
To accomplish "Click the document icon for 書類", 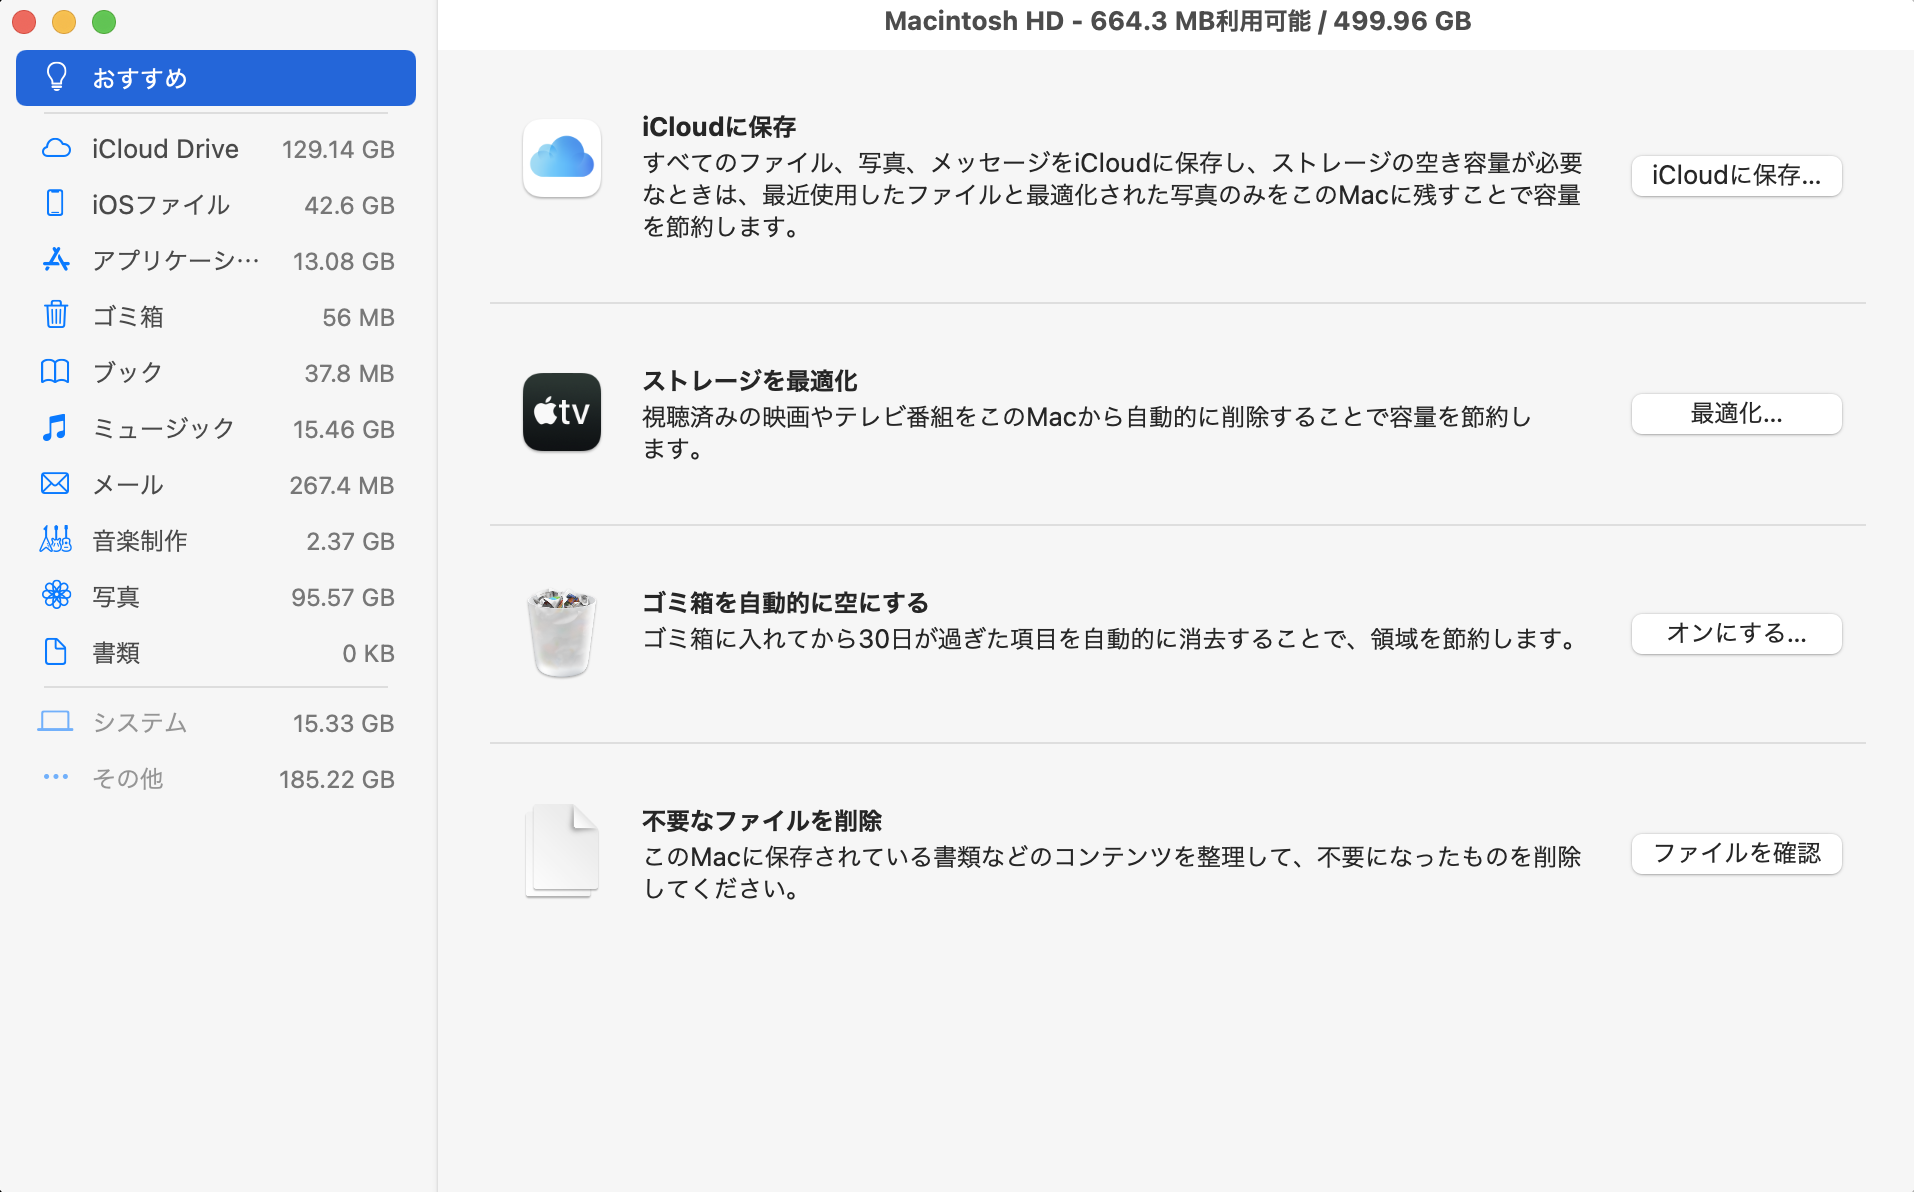I will (x=56, y=652).
